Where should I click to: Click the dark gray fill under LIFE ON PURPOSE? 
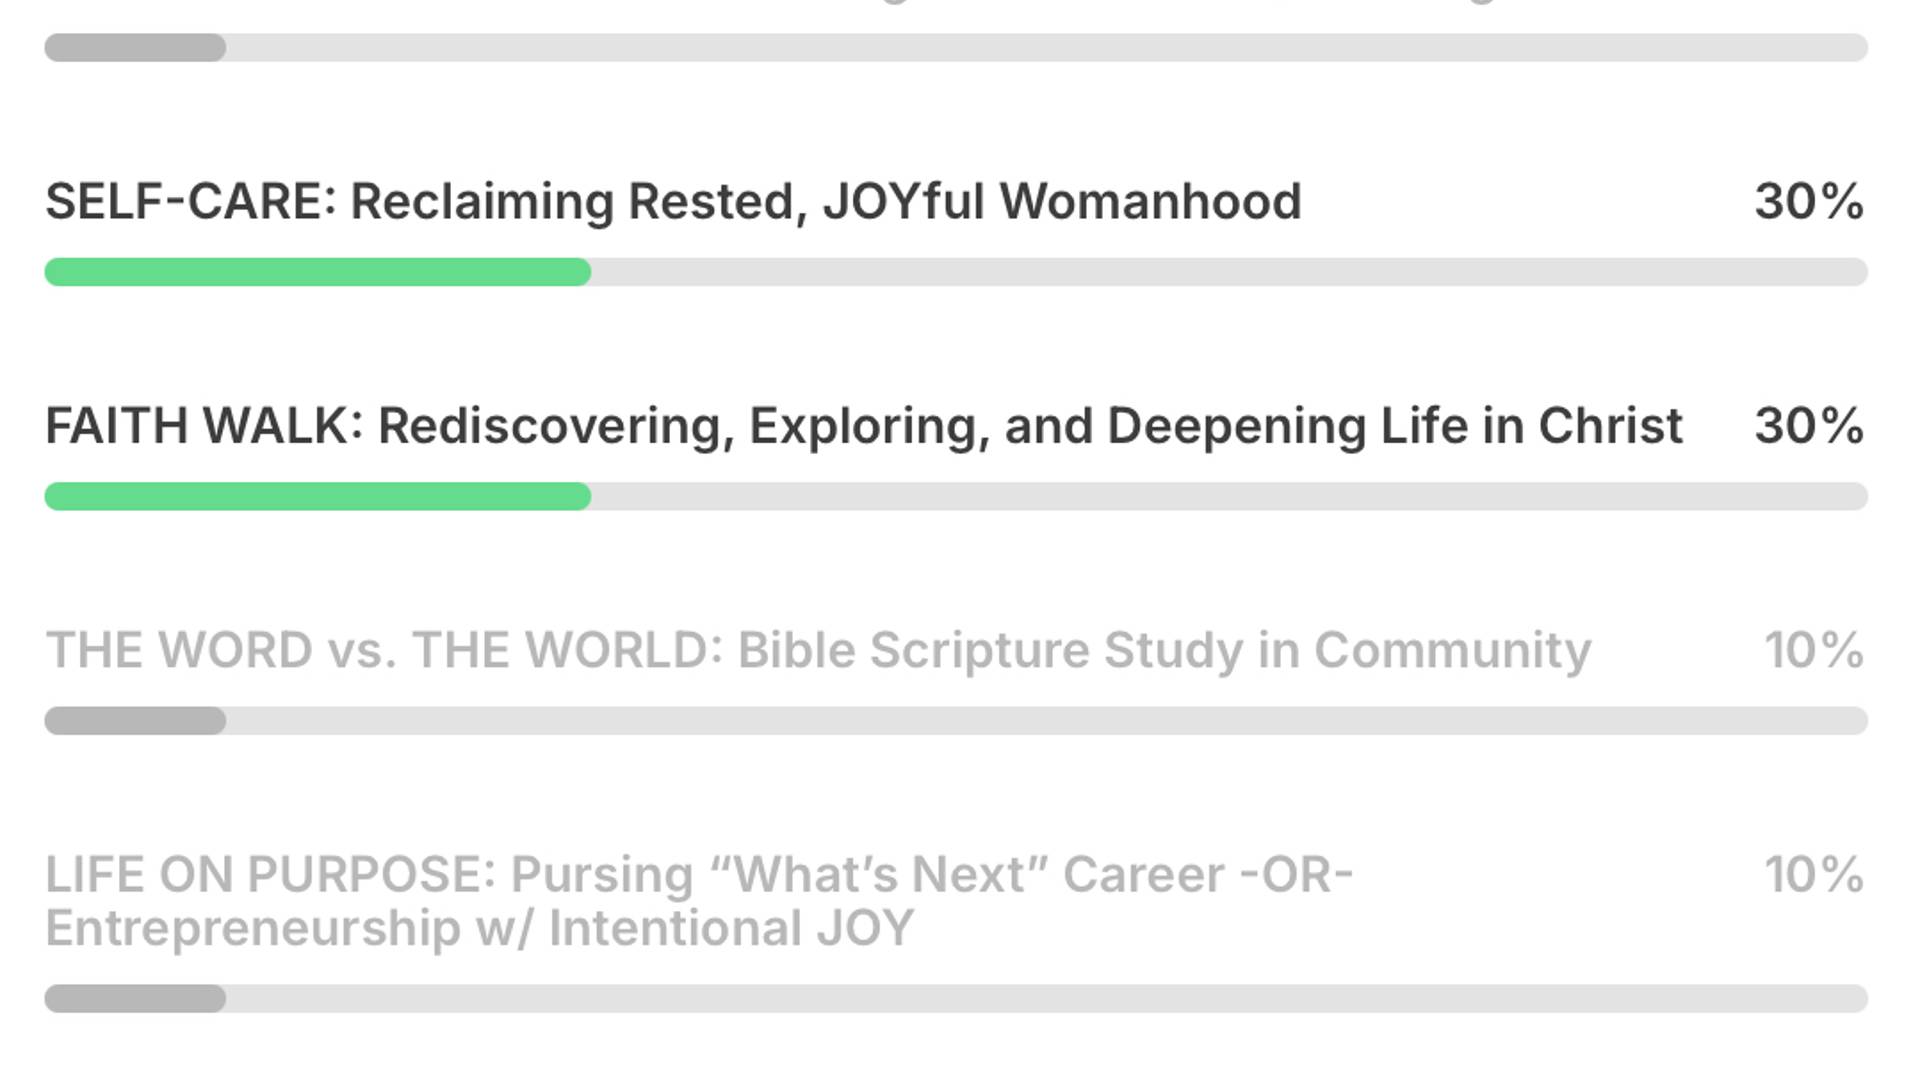[x=135, y=999]
